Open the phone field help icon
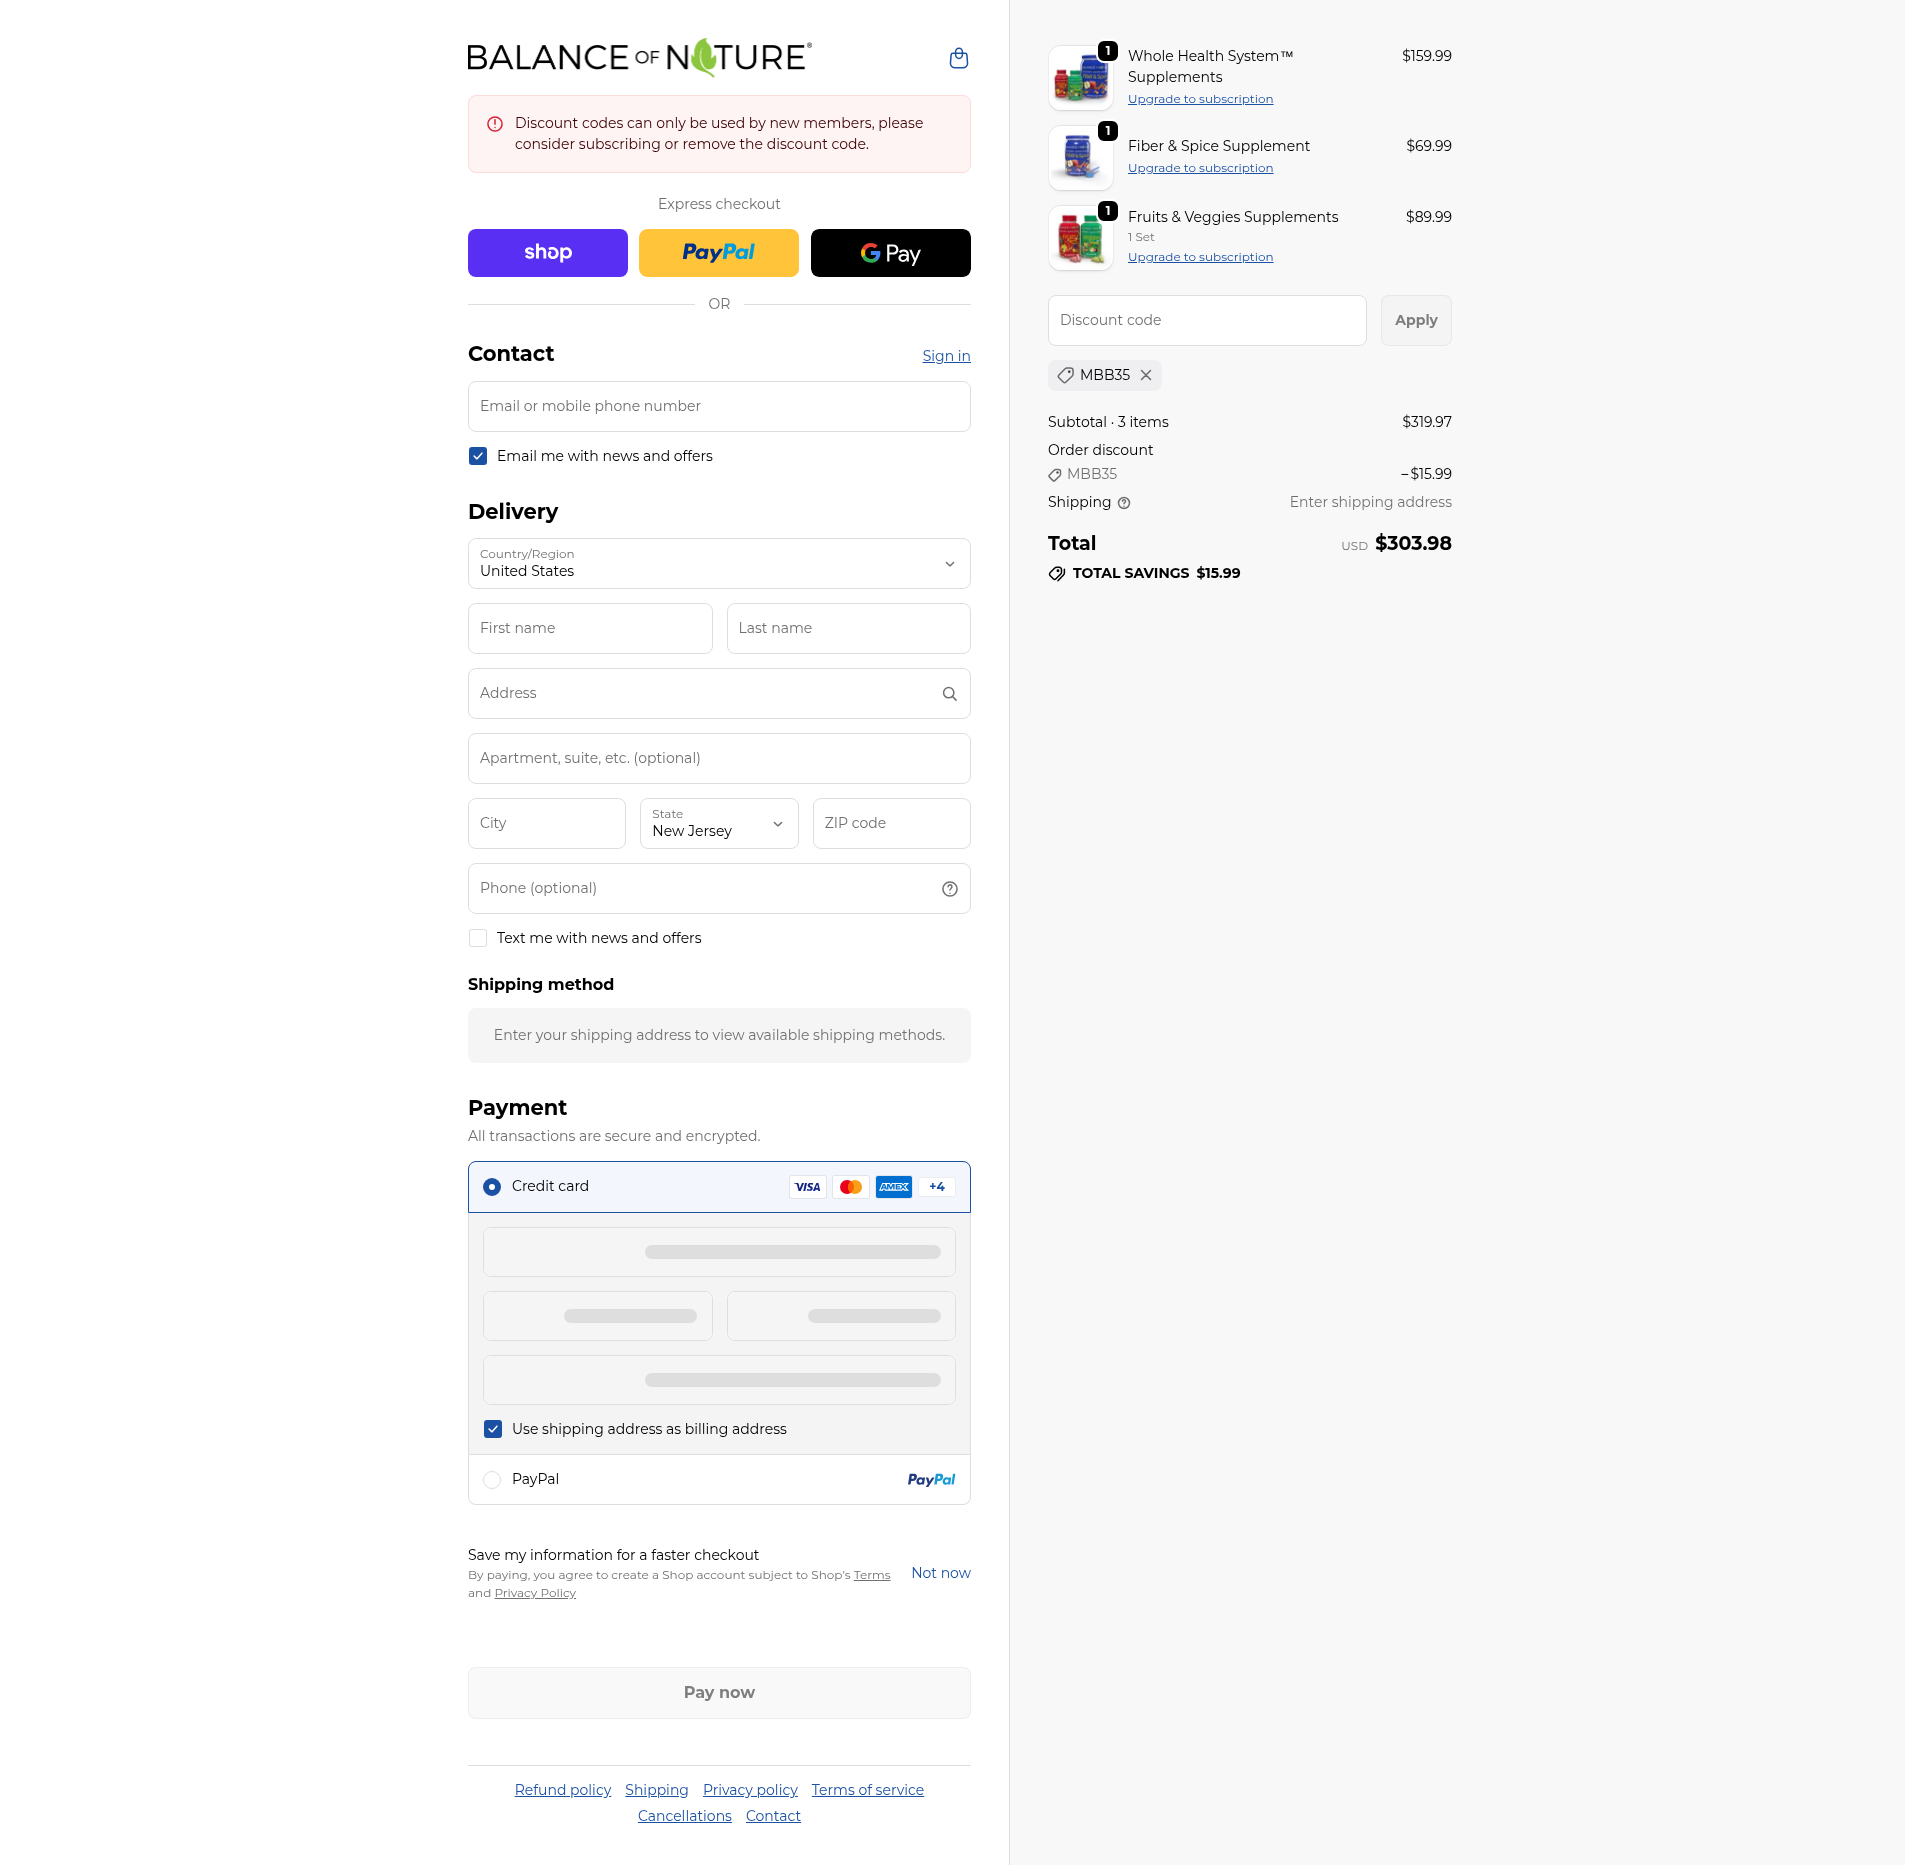 point(949,889)
